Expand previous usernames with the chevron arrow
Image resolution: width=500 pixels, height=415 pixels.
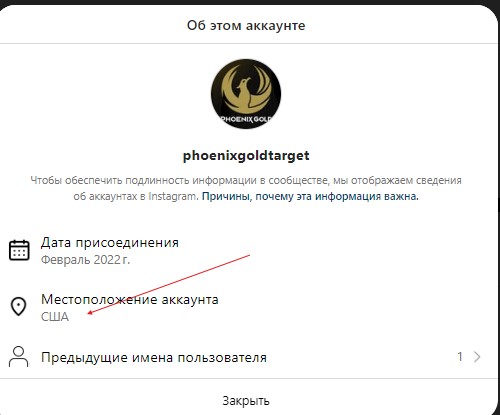tap(477, 357)
